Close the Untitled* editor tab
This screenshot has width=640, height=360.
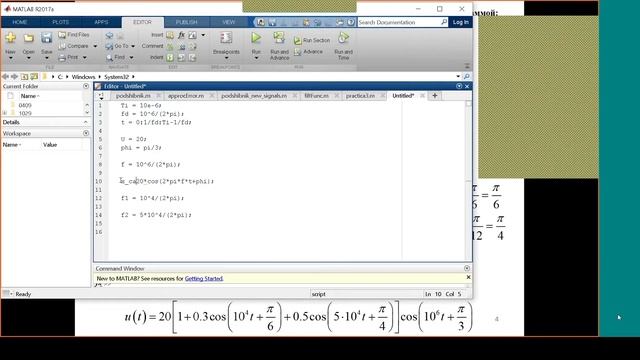pos(422,96)
